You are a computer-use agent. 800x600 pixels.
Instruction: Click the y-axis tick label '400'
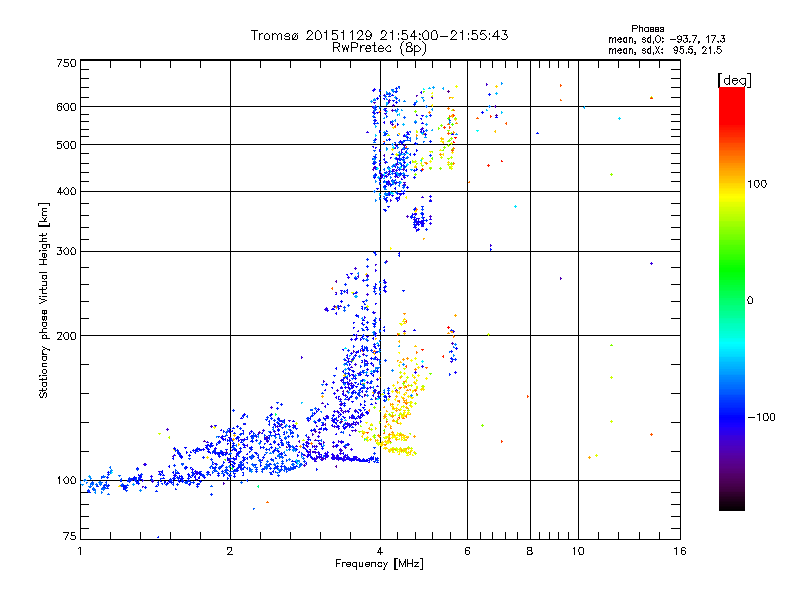click(67, 192)
